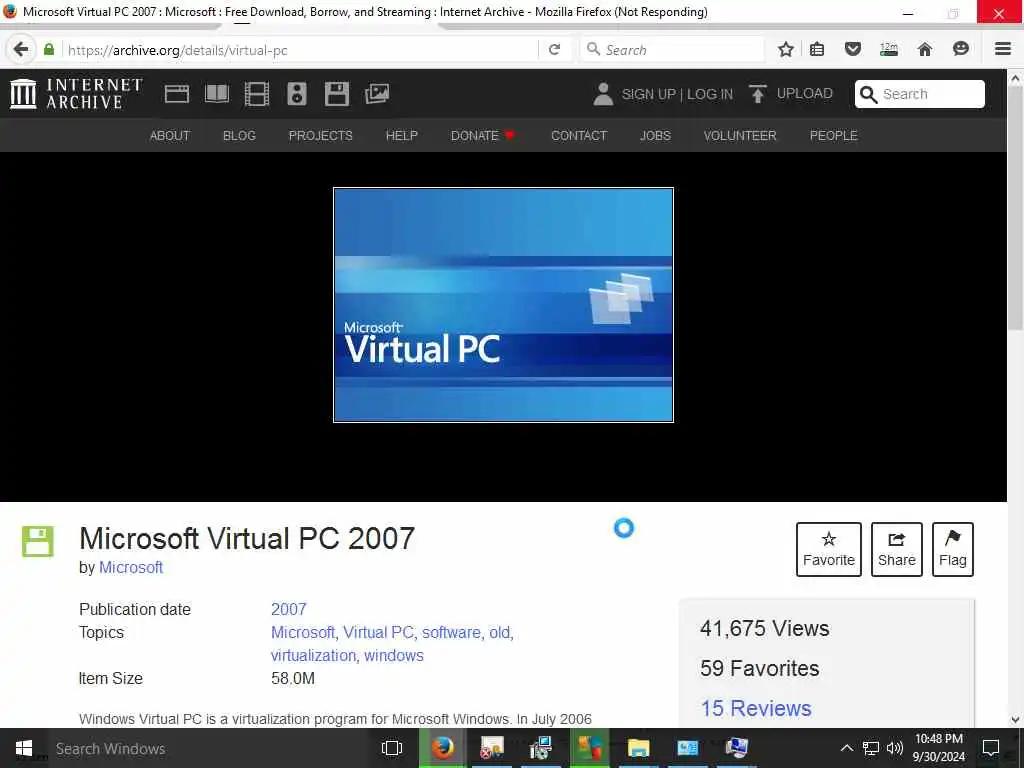Open the Video film strip icon
1024x768 pixels.
click(x=257, y=94)
